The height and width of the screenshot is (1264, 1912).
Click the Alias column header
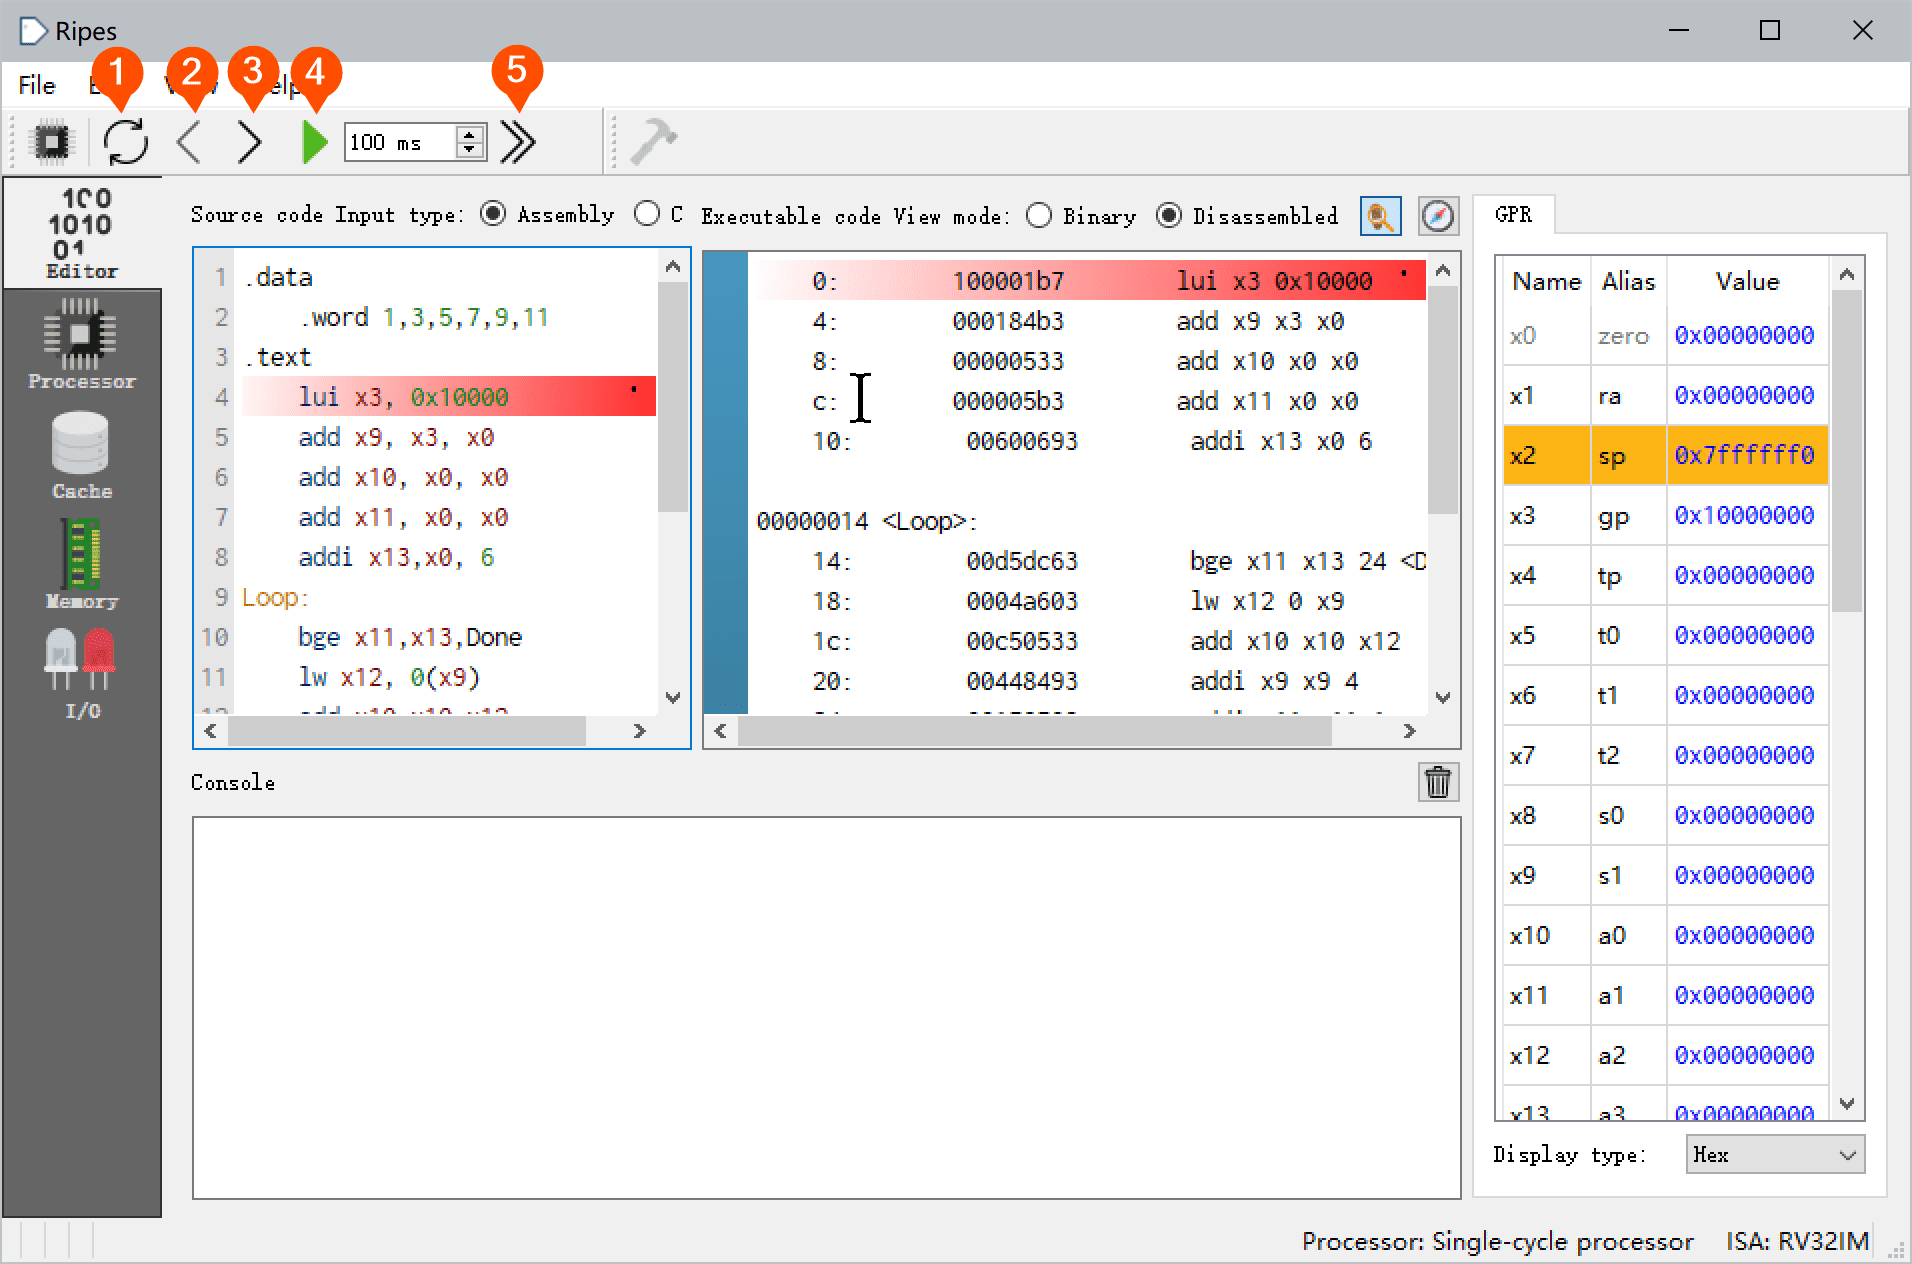tap(1628, 281)
